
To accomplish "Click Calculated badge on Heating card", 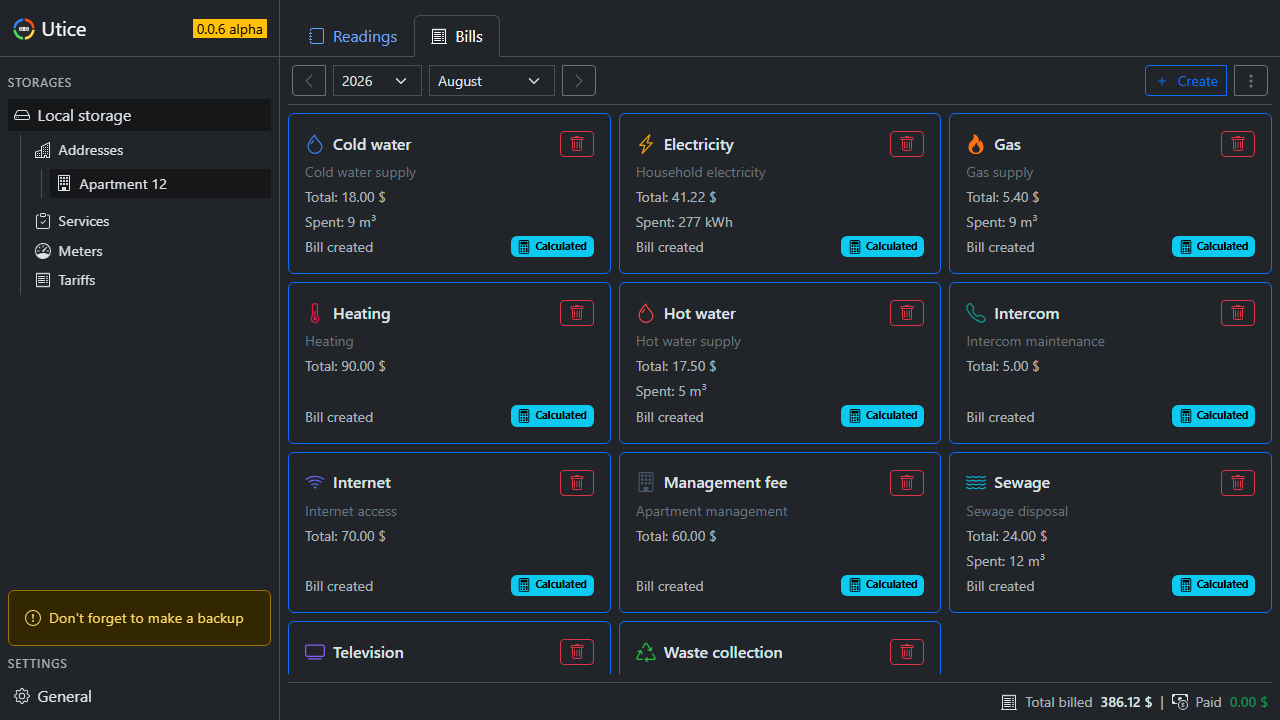I will tap(552, 415).
